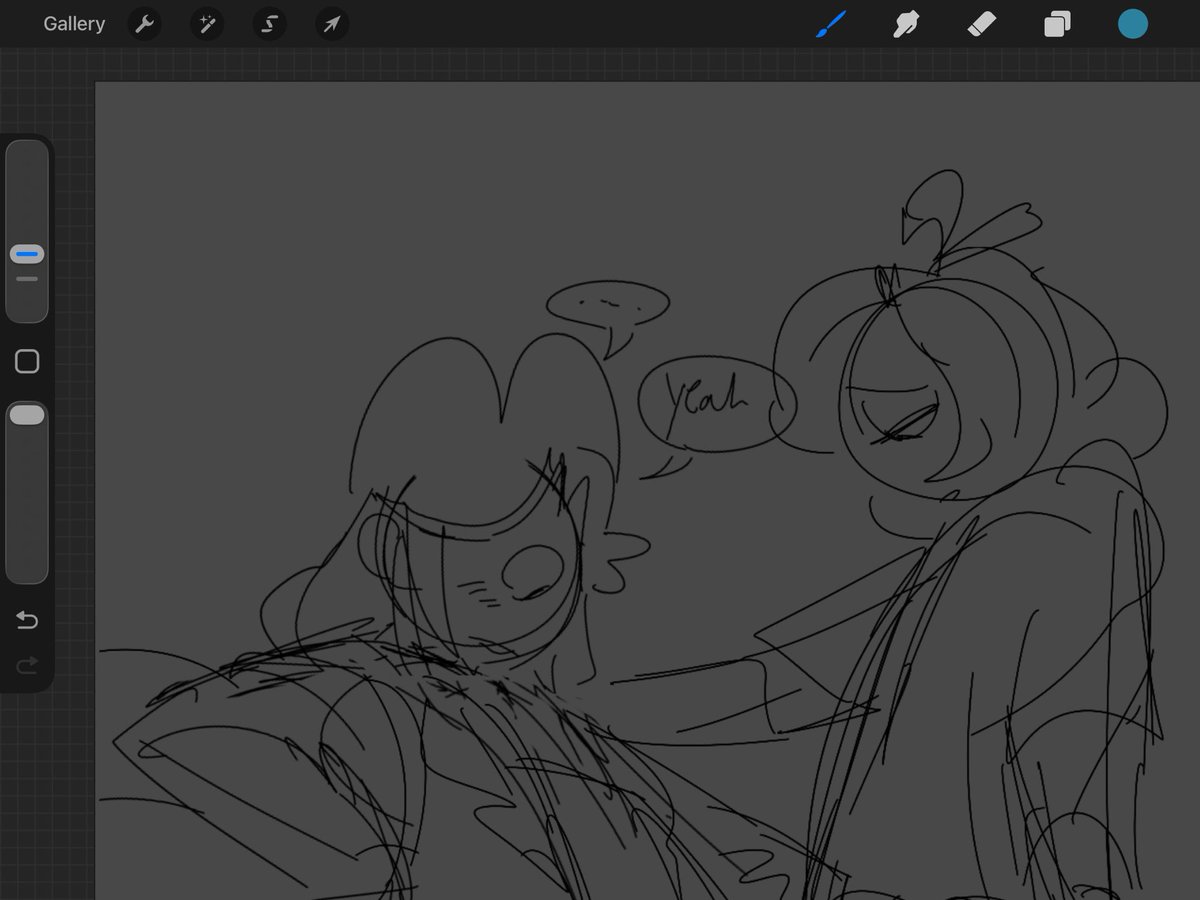Activate the Selection tool
This screenshot has width=1200, height=900.
coord(269,24)
